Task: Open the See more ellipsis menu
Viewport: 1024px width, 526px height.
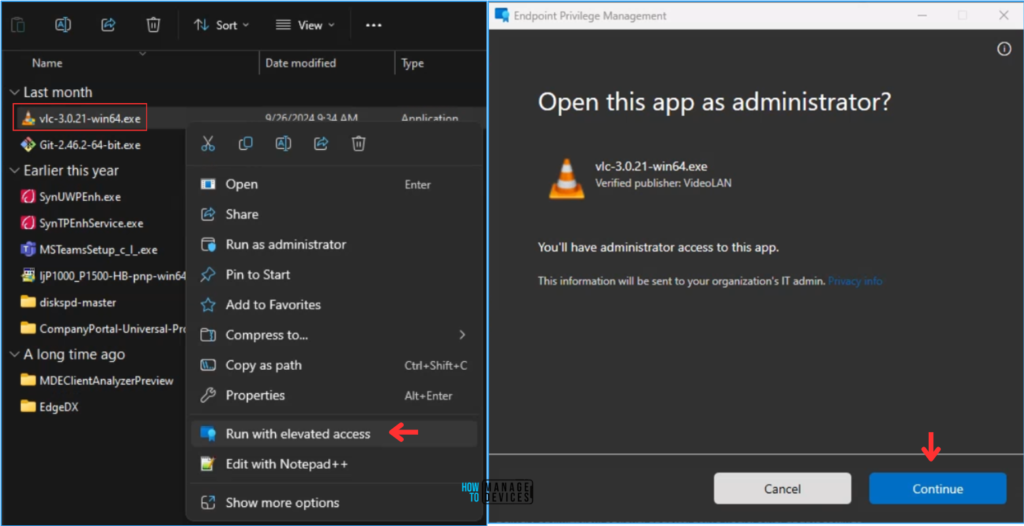Action: 373,25
